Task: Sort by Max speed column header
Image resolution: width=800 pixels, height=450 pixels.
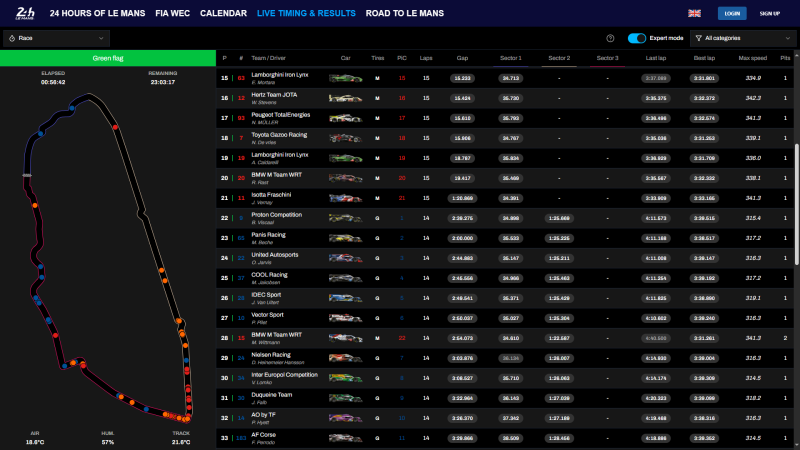Action: [x=753, y=58]
